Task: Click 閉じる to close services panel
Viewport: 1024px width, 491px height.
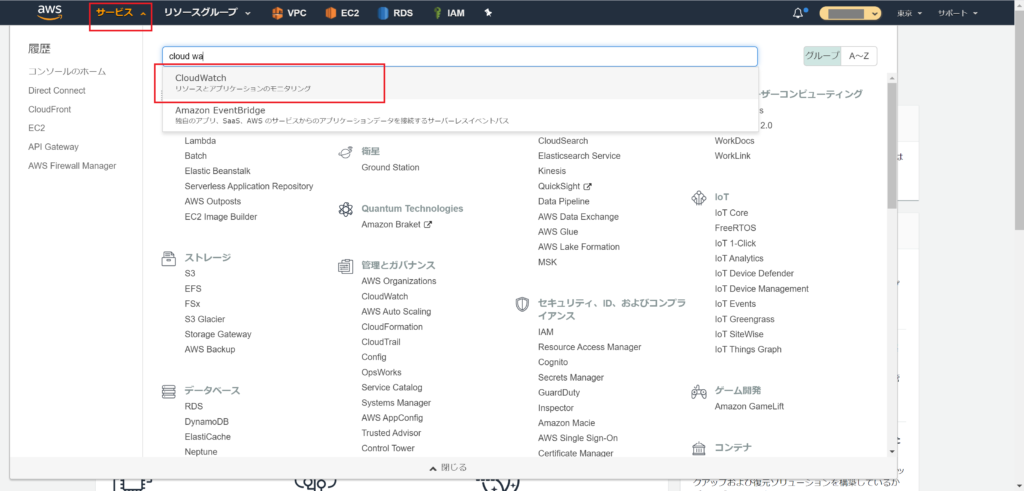Action: pos(447,467)
